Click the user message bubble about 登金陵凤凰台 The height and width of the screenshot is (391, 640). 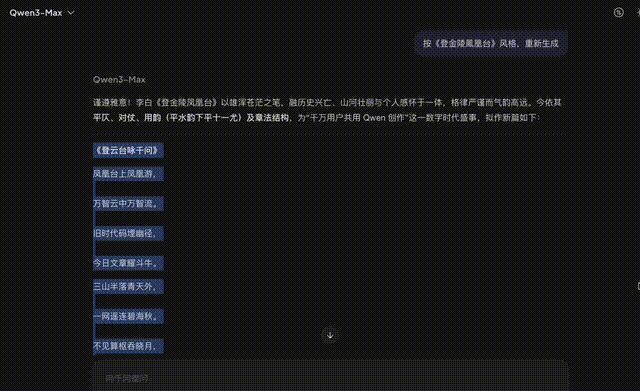point(491,43)
